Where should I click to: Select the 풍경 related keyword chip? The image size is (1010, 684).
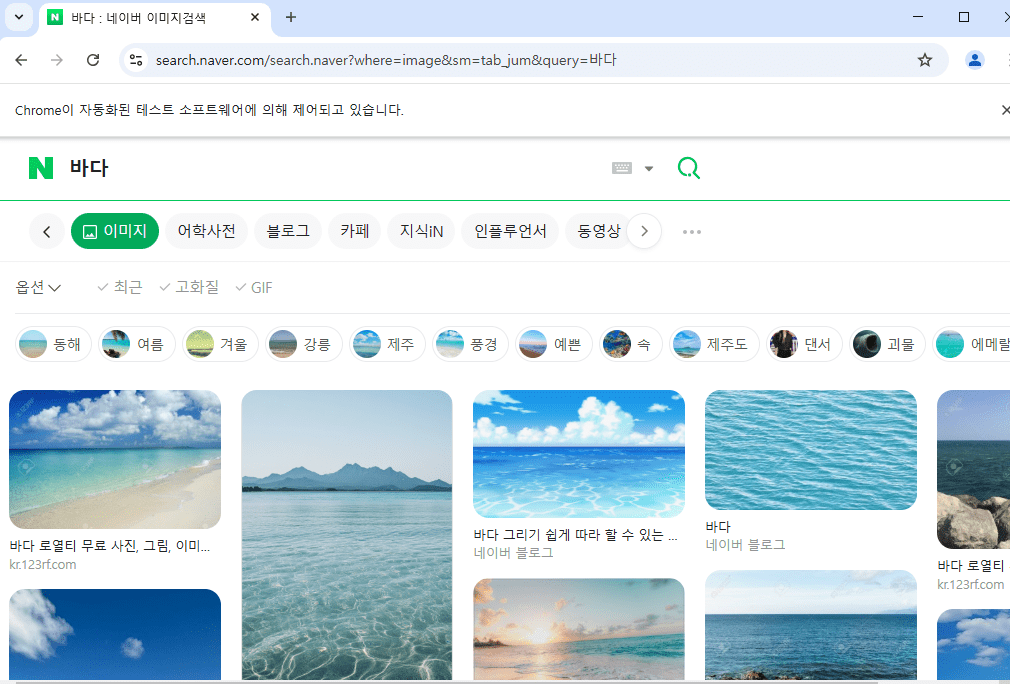point(470,345)
